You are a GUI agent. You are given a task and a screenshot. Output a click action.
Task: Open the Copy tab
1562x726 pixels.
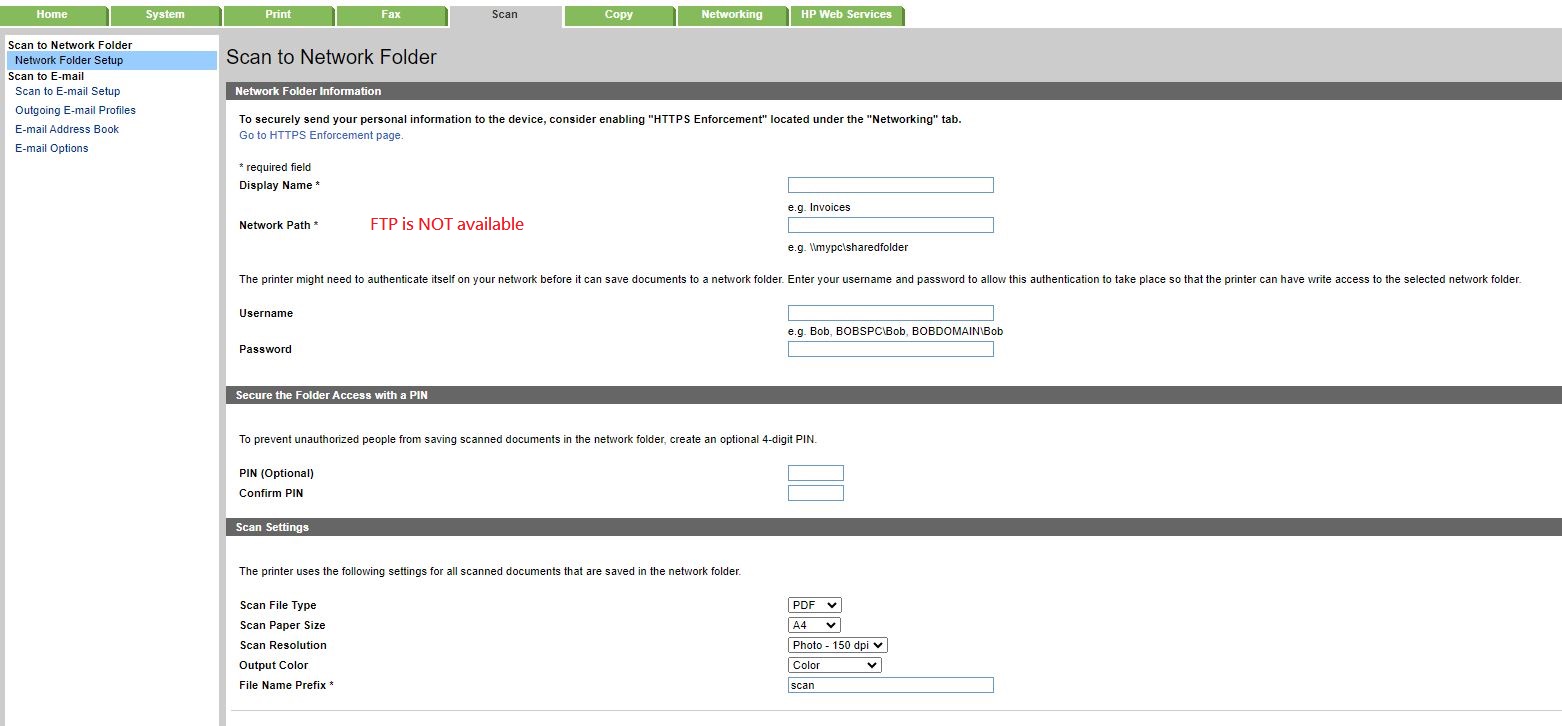(619, 15)
